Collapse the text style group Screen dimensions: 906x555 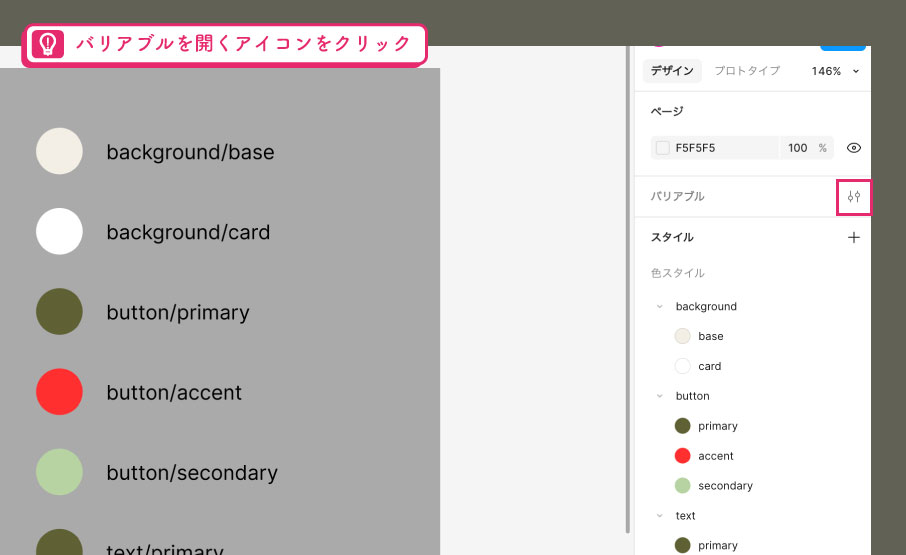(659, 516)
